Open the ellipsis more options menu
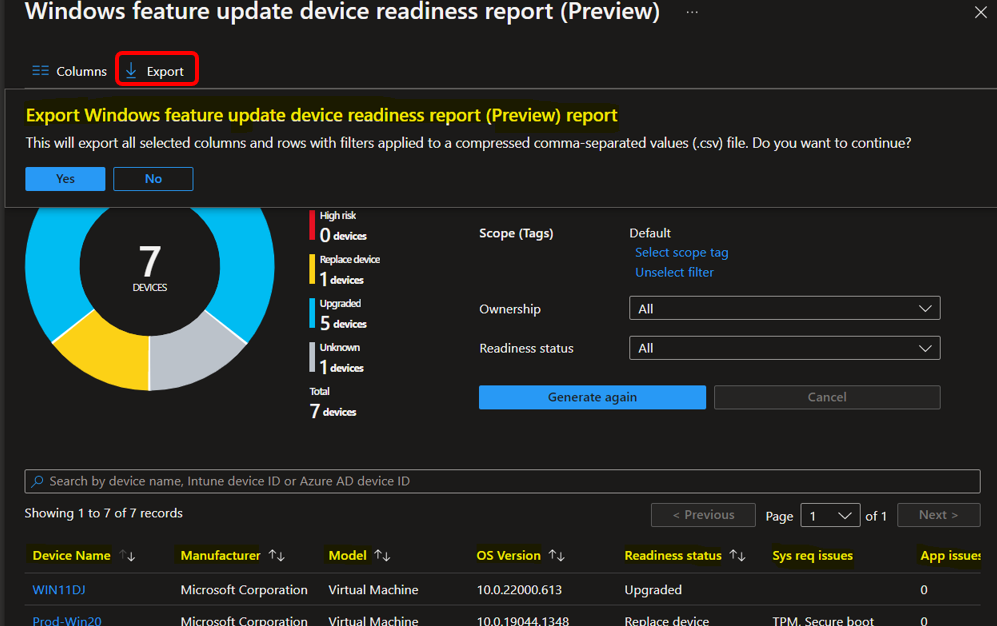 692,12
